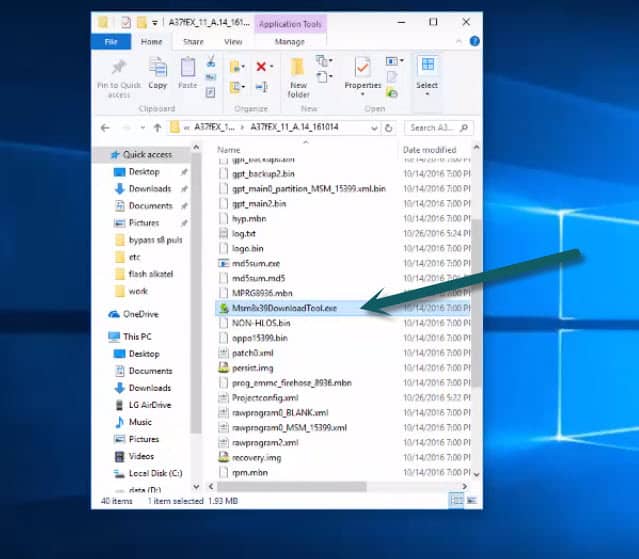The image size is (639, 559).
Task: Click the Refresh button beside address bar
Action: 389,128
